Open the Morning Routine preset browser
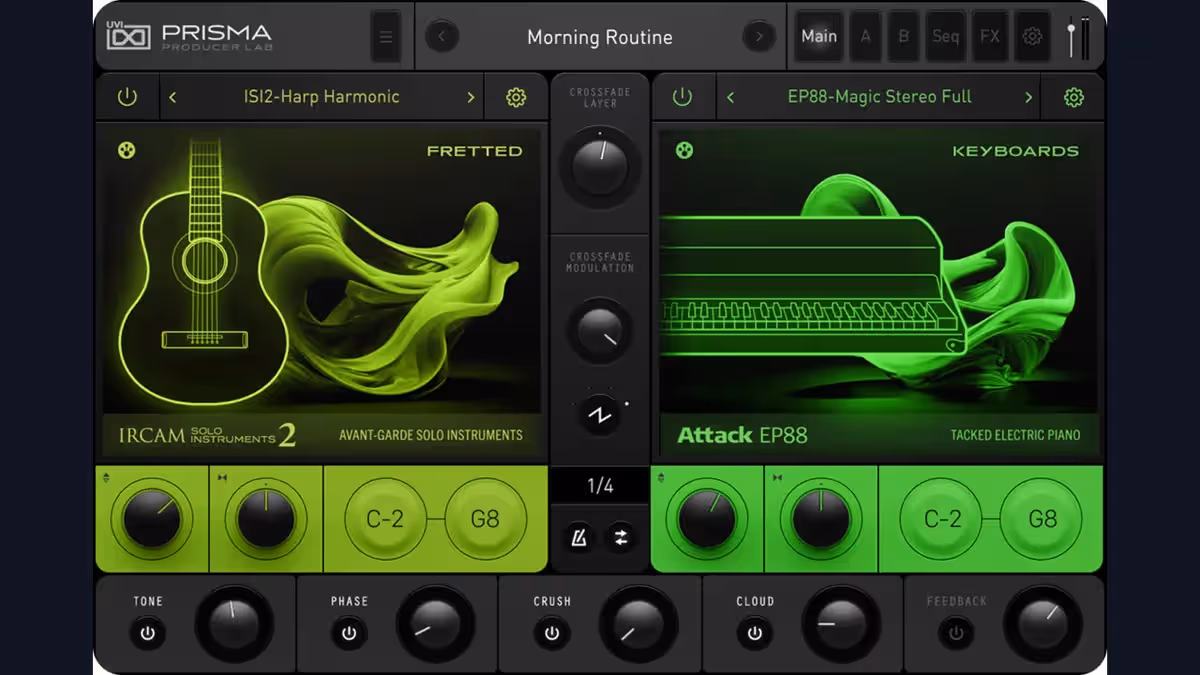The image size is (1200, 675). pyautogui.click(x=600, y=38)
